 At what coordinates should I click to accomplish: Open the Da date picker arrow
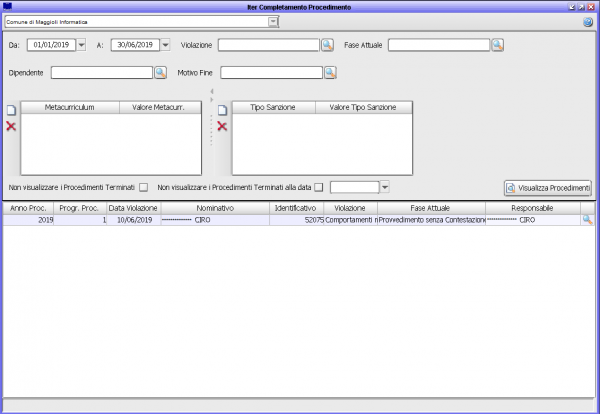click(x=81, y=45)
